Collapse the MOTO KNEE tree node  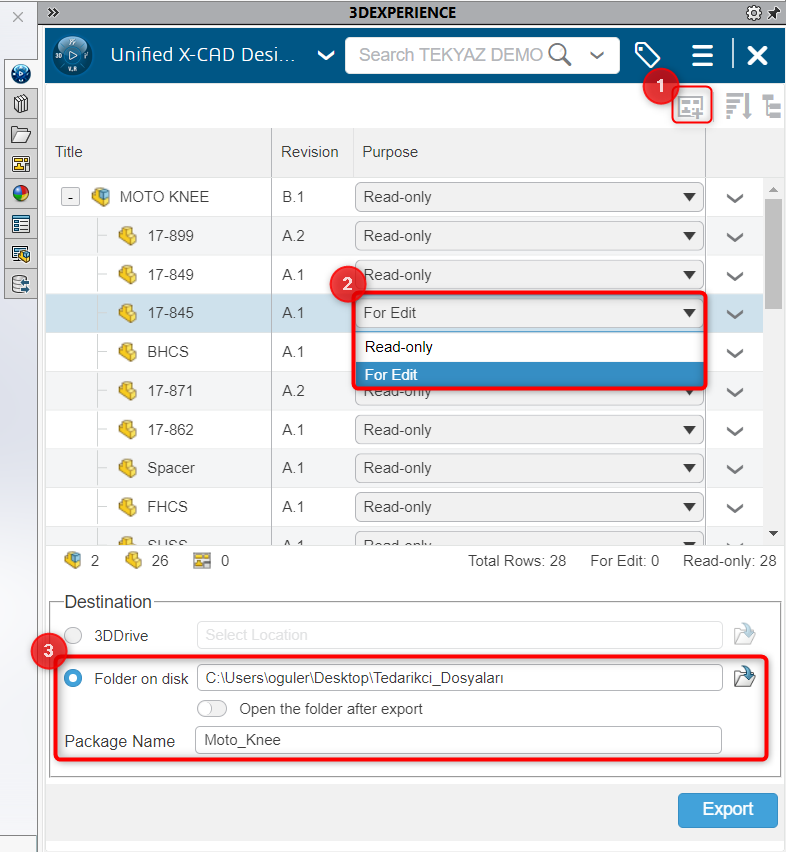(70, 197)
